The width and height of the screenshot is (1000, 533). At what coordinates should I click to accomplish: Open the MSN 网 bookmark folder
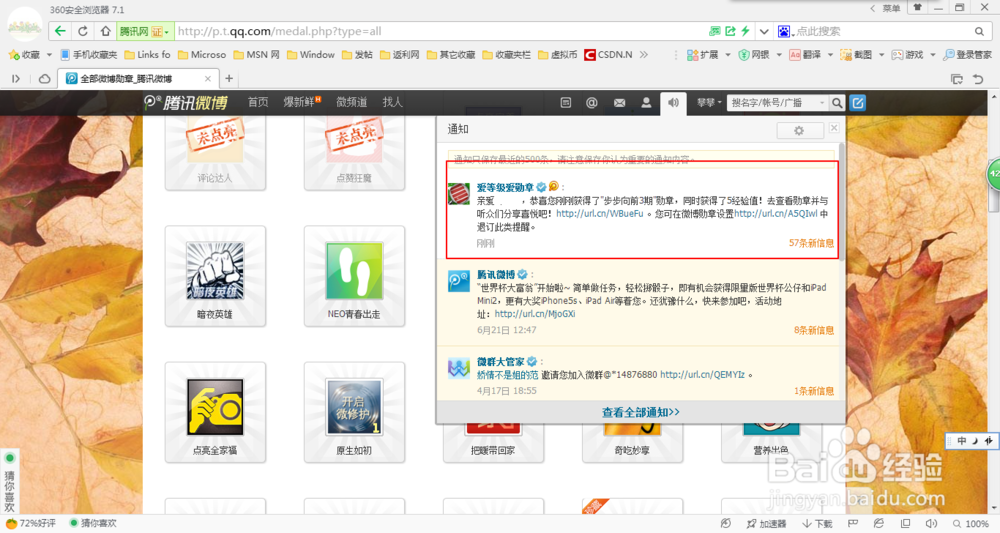click(x=256, y=55)
